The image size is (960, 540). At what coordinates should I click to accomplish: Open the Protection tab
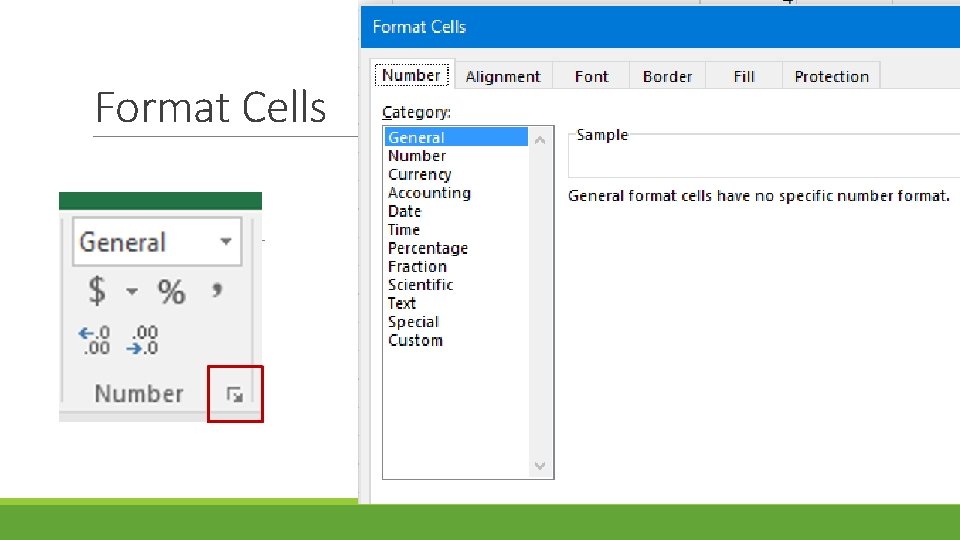click(831, 77)
